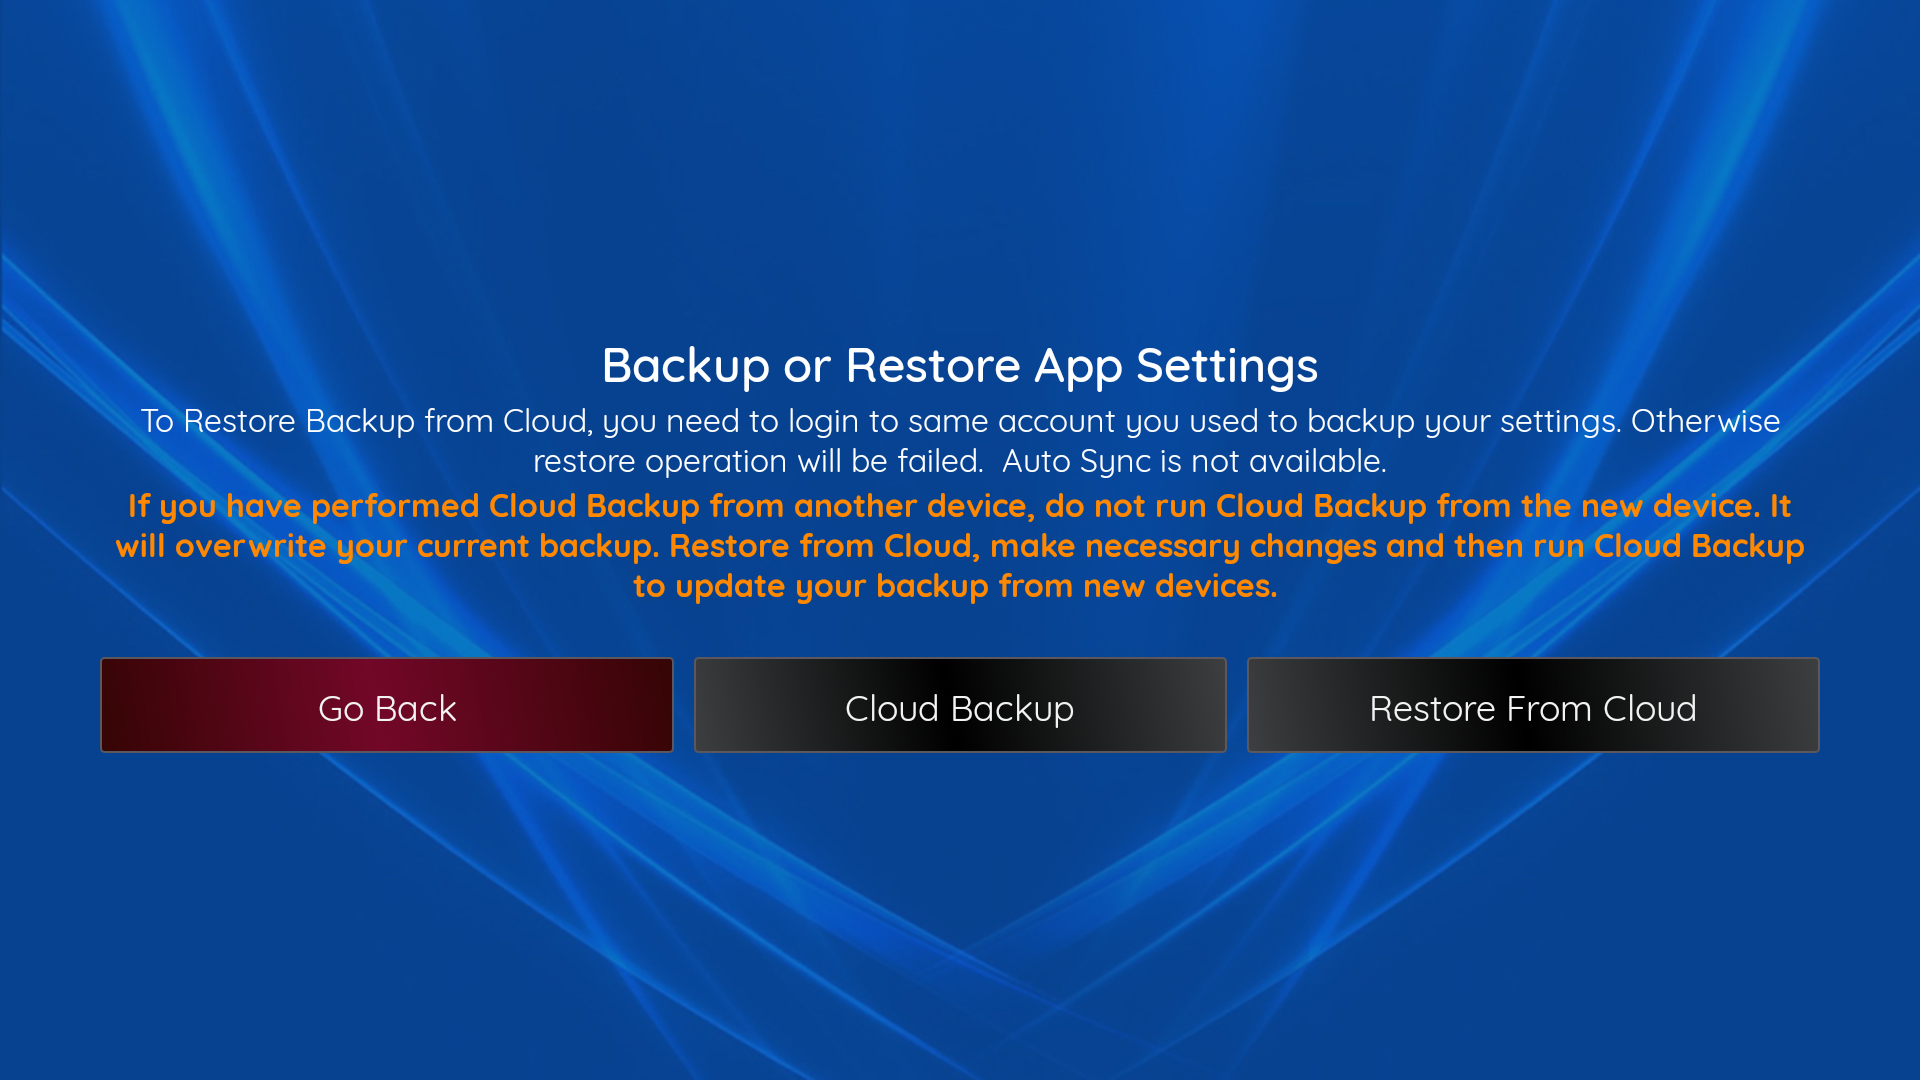The height and width of the screenshot is (1080, 1920).
Task: Select the dark red button
Action: pos(386,705)
